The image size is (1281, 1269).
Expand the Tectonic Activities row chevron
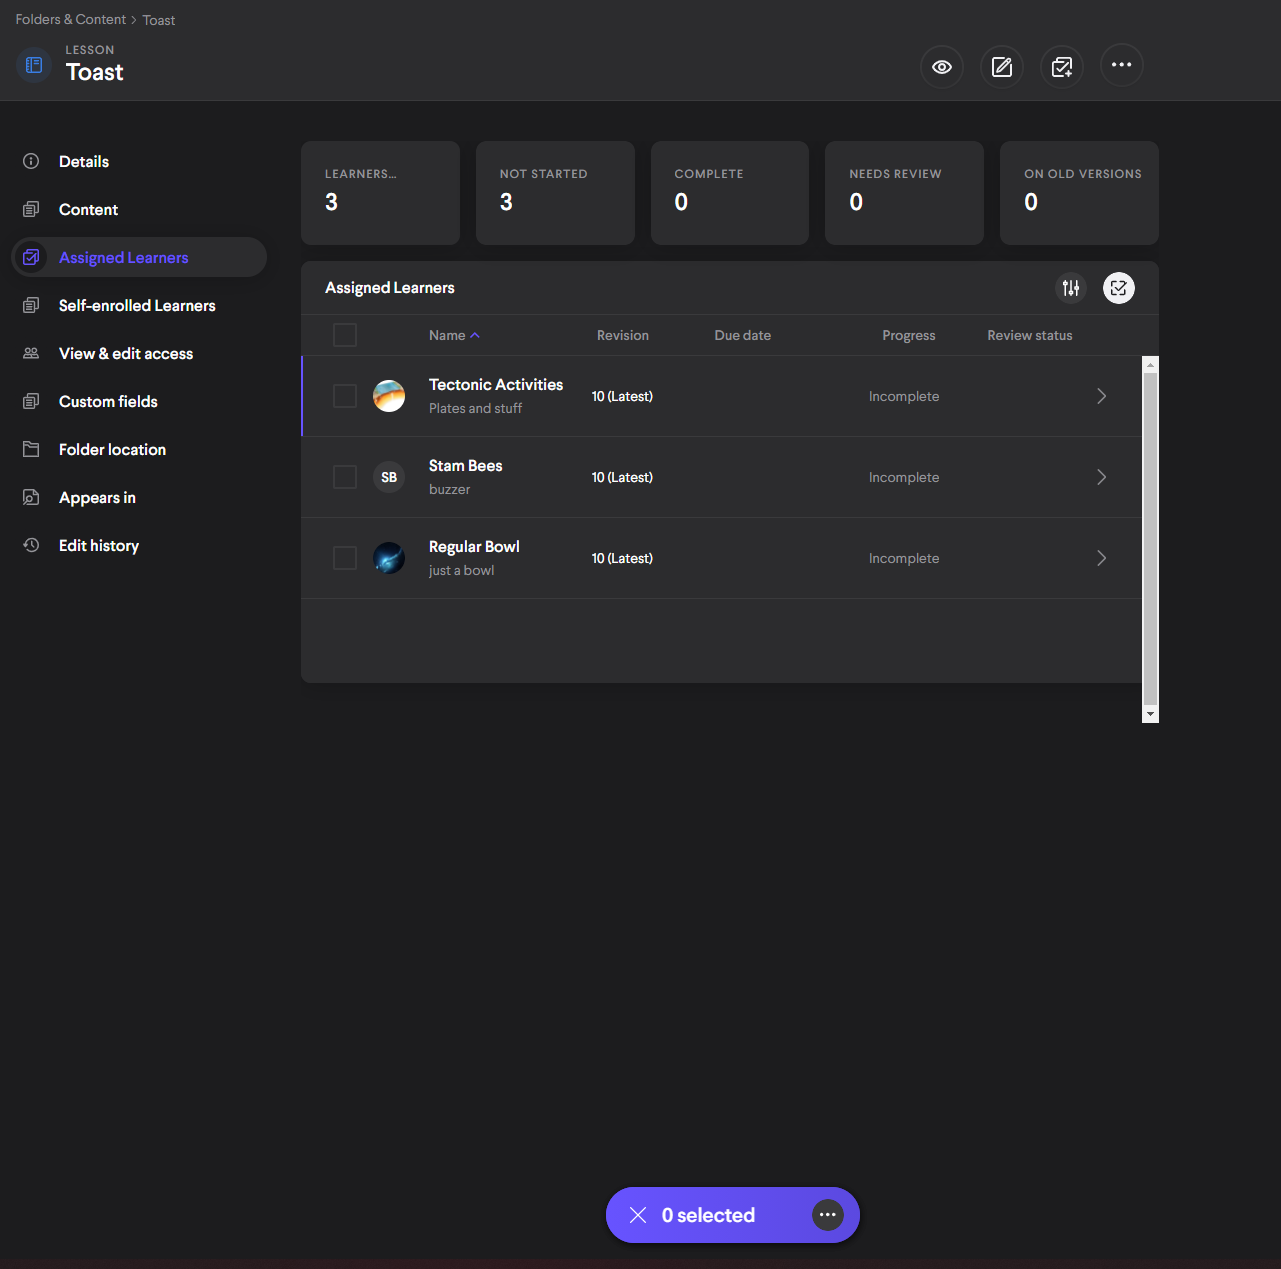click(x=1101, y=396)
